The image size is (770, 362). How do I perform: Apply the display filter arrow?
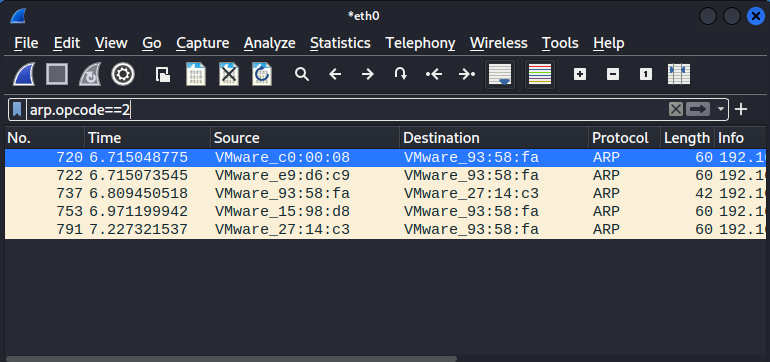tap(698, 110)
